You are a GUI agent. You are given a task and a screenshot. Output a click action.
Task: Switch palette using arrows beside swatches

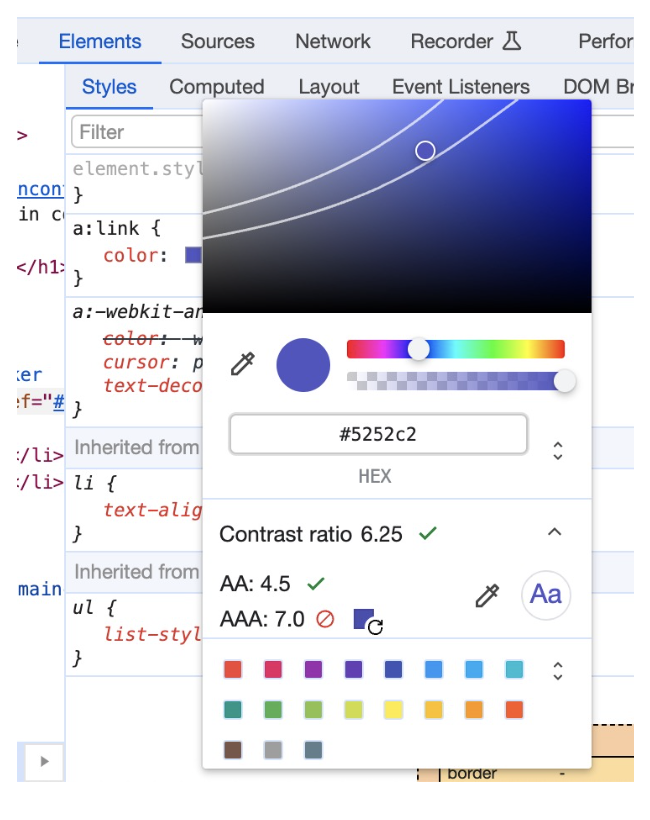tap(558, 670)
